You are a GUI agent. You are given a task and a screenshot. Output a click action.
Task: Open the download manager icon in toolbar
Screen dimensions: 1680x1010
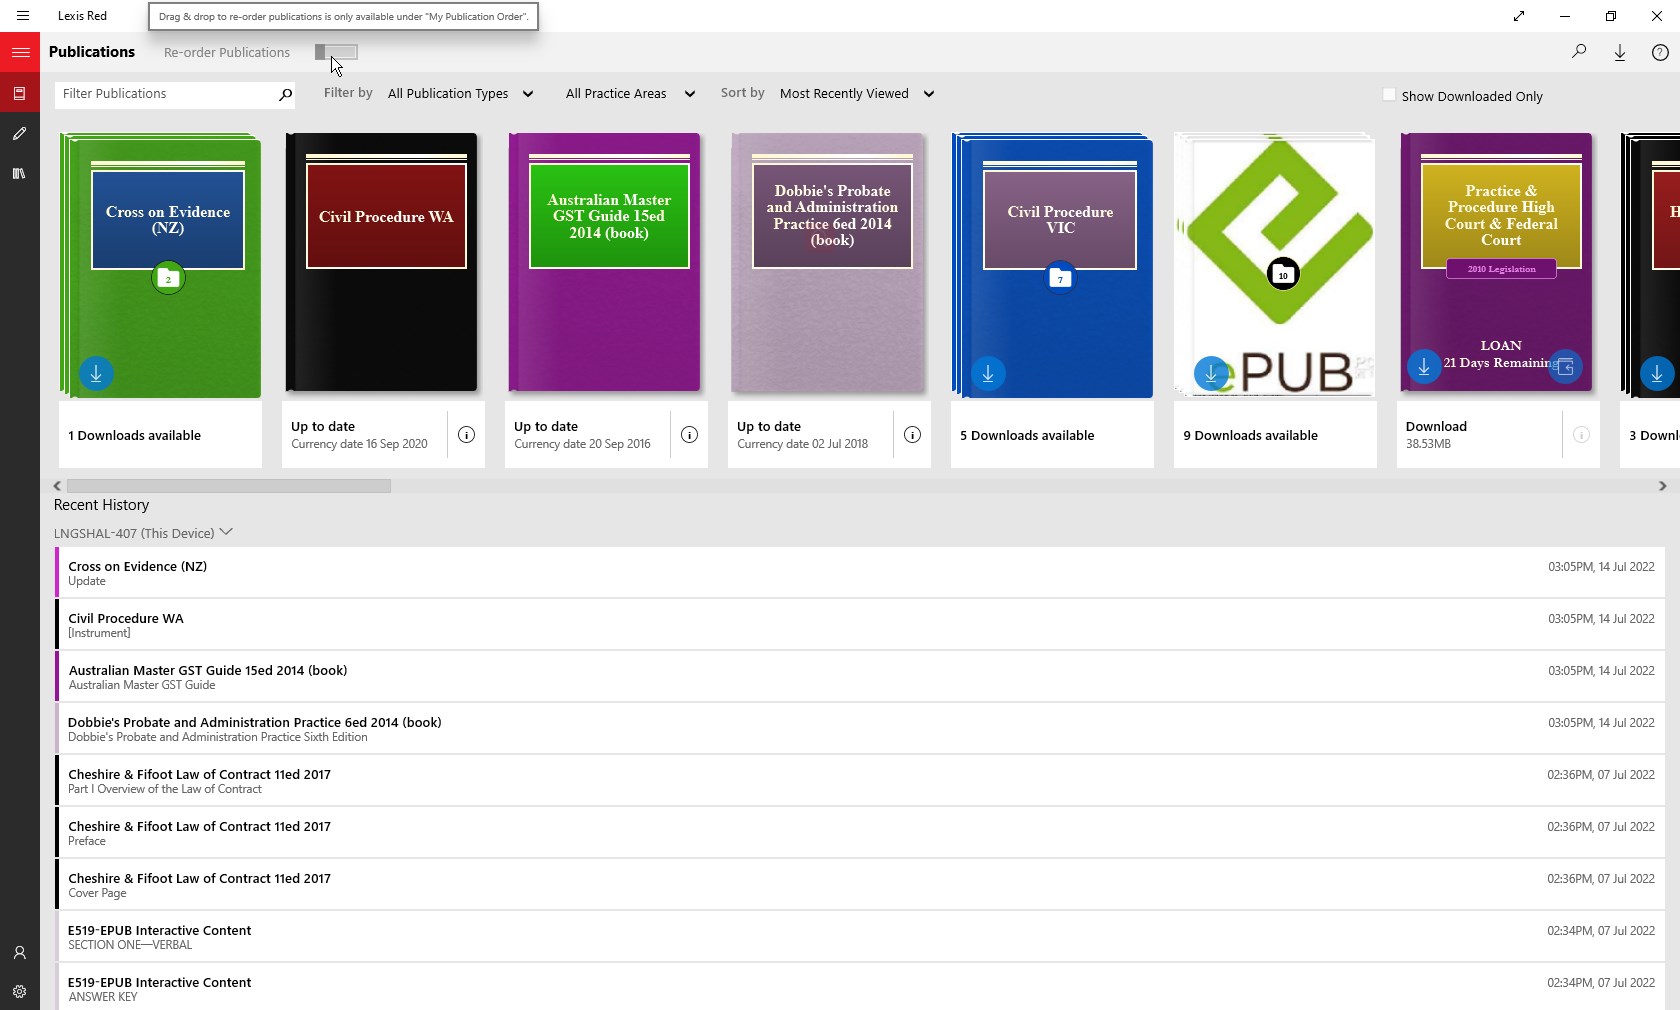1620,52
